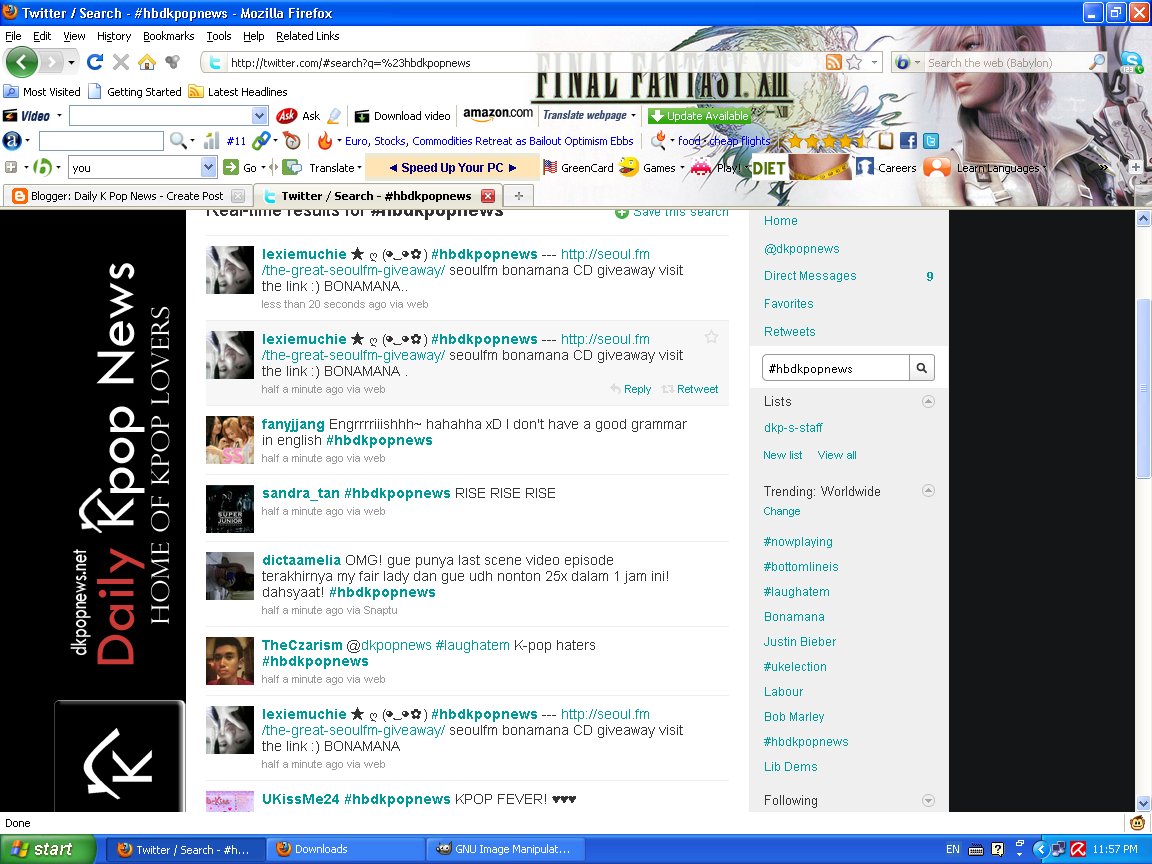Close the Twitter Search tab
The height and width of the screenshot is (864, 1152).
coord(488,196)
